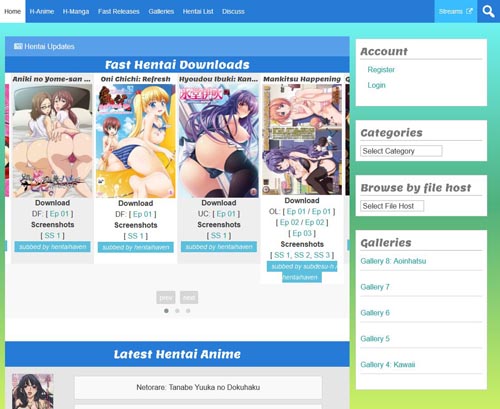Screen dimensions: 500x409
Task: Open the Gallery 6 link
Action: 375,313
